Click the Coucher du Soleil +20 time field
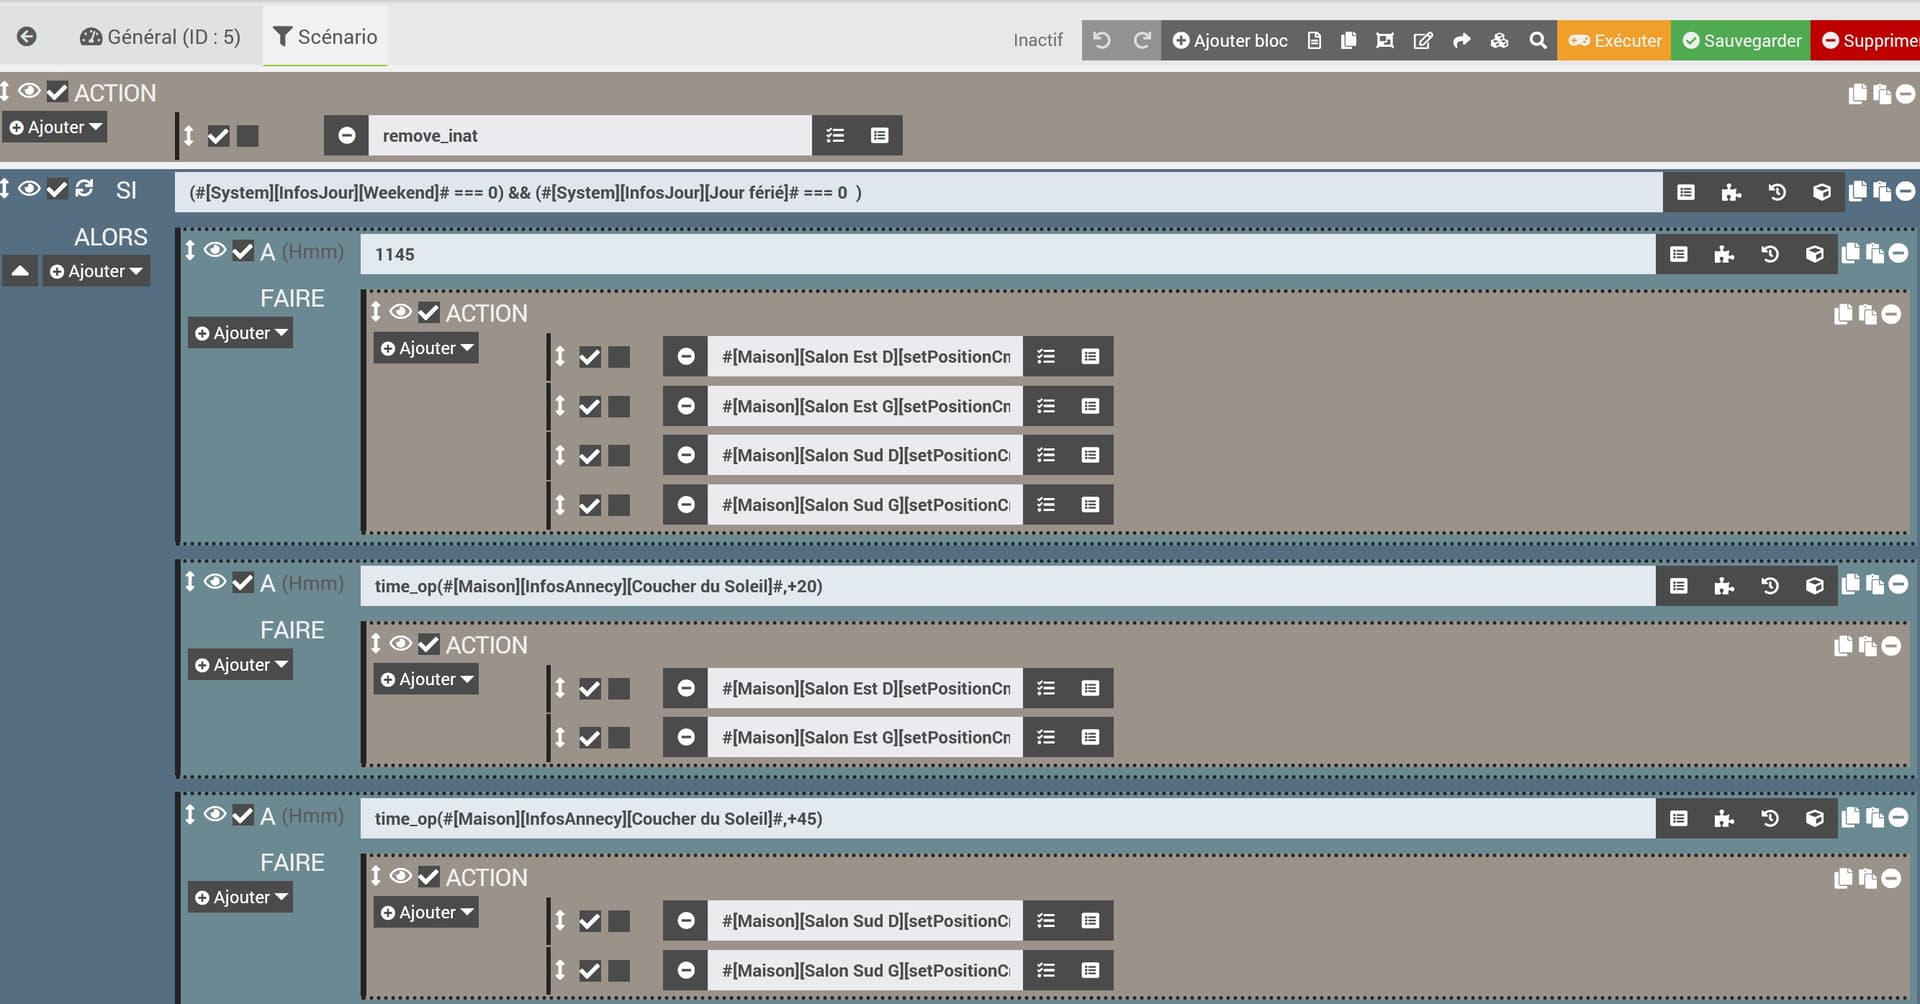The width and height of the screenshot is (1920, 1004). pos(1007,586)
